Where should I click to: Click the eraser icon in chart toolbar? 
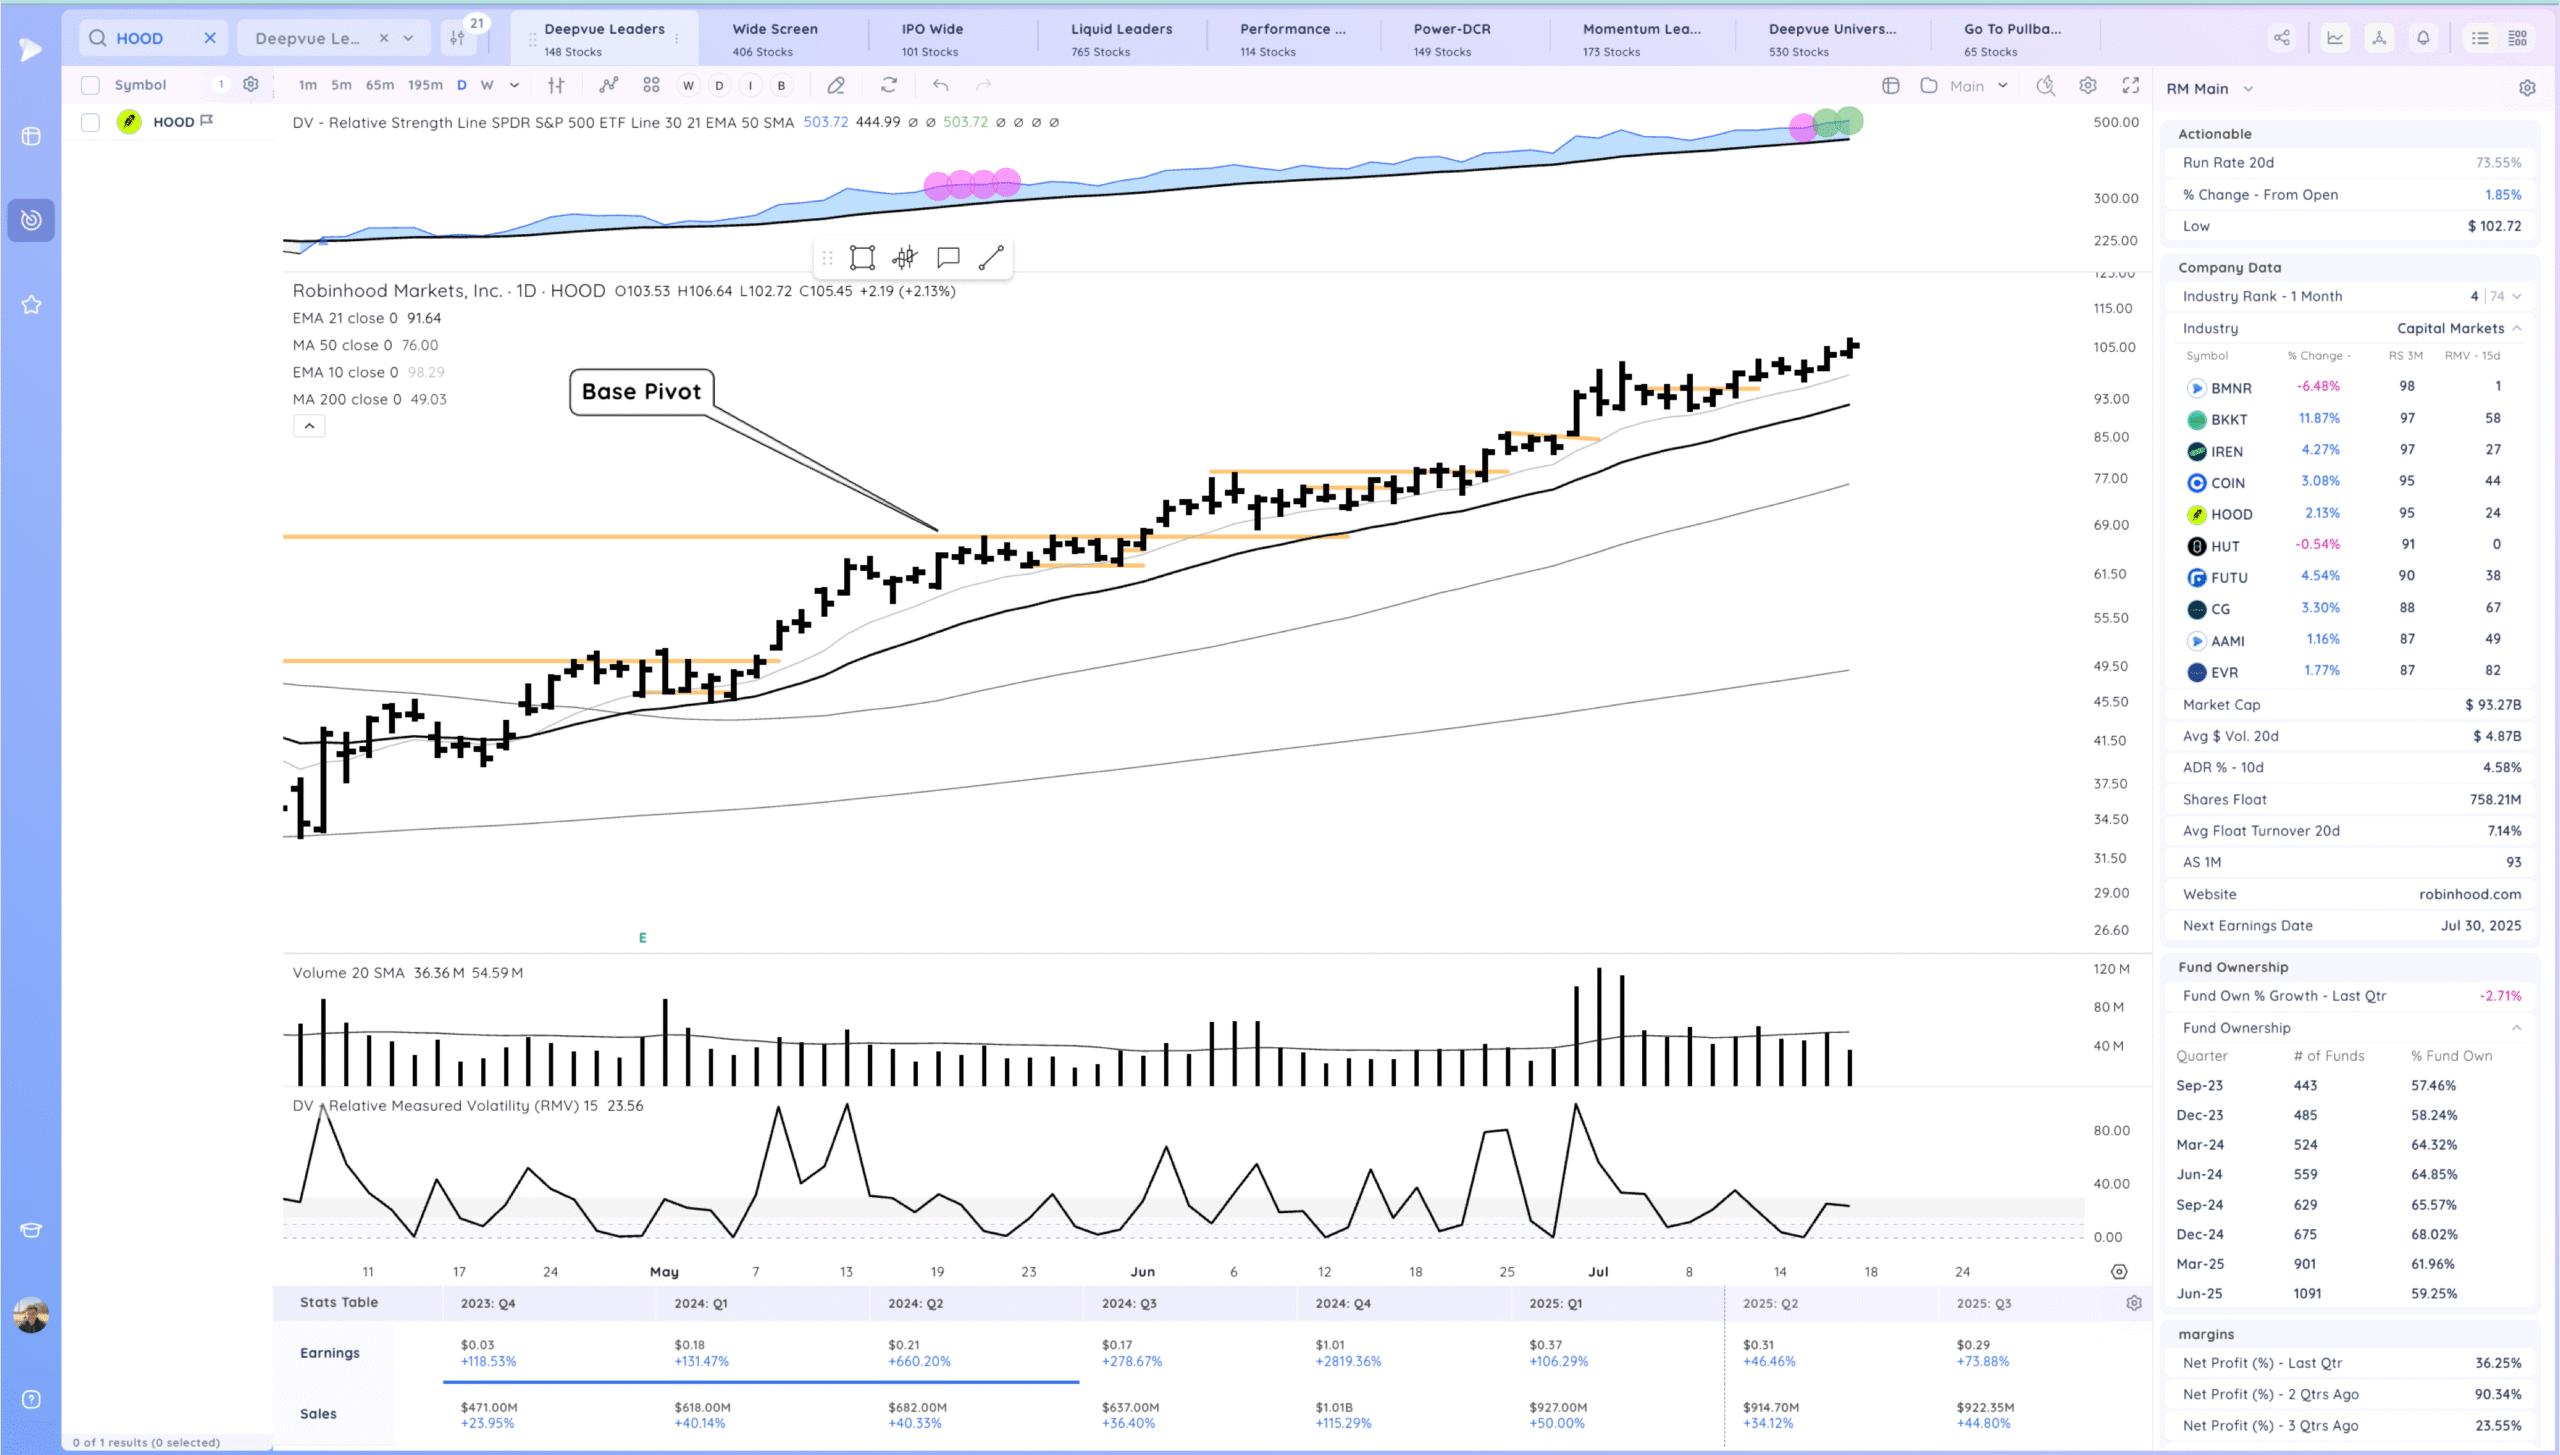click(836, 85)
